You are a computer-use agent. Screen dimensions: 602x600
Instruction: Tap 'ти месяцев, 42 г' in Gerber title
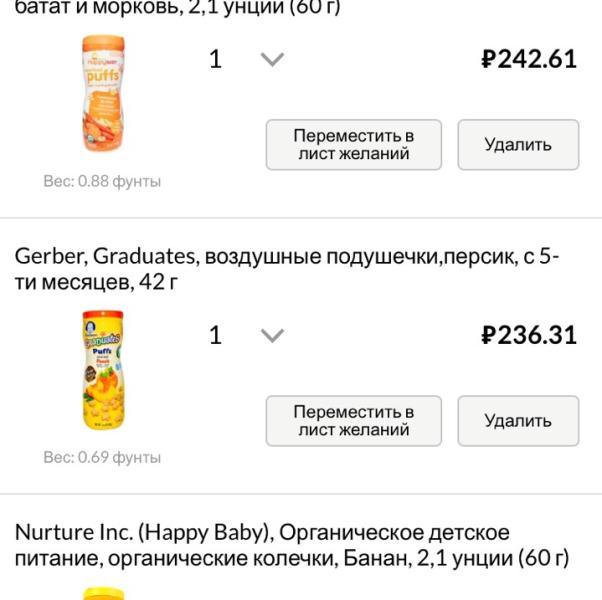(x=97, y=283)
